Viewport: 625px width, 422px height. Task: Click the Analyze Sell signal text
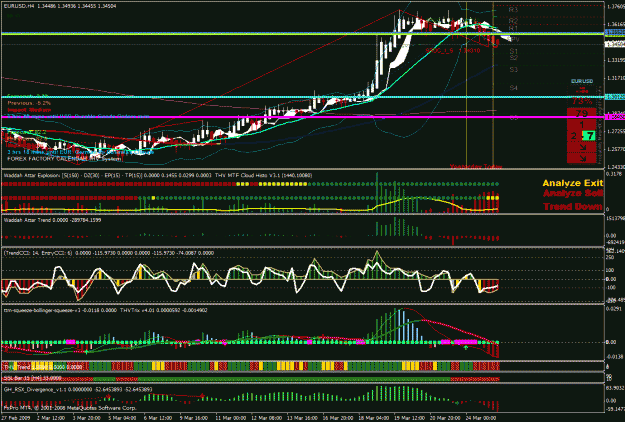(573, 193)
